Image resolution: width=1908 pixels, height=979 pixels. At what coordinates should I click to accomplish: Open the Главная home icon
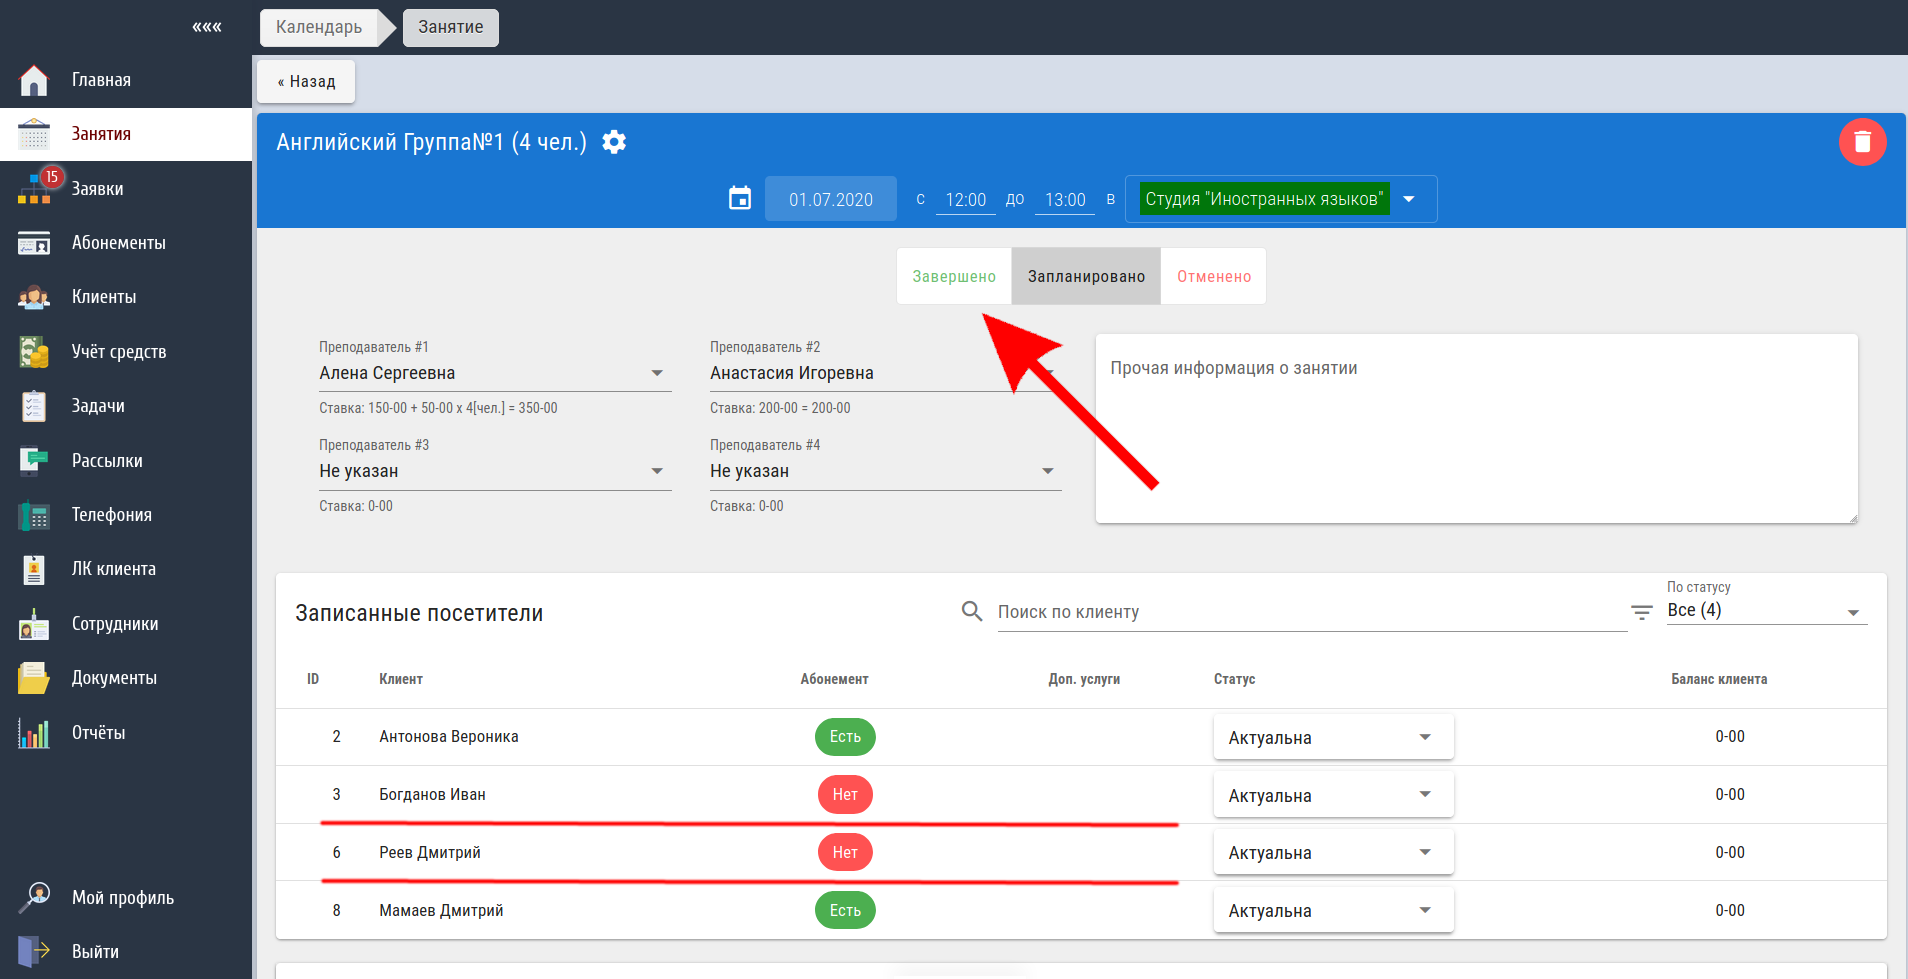pyautogui.click(x=34, y=80)
